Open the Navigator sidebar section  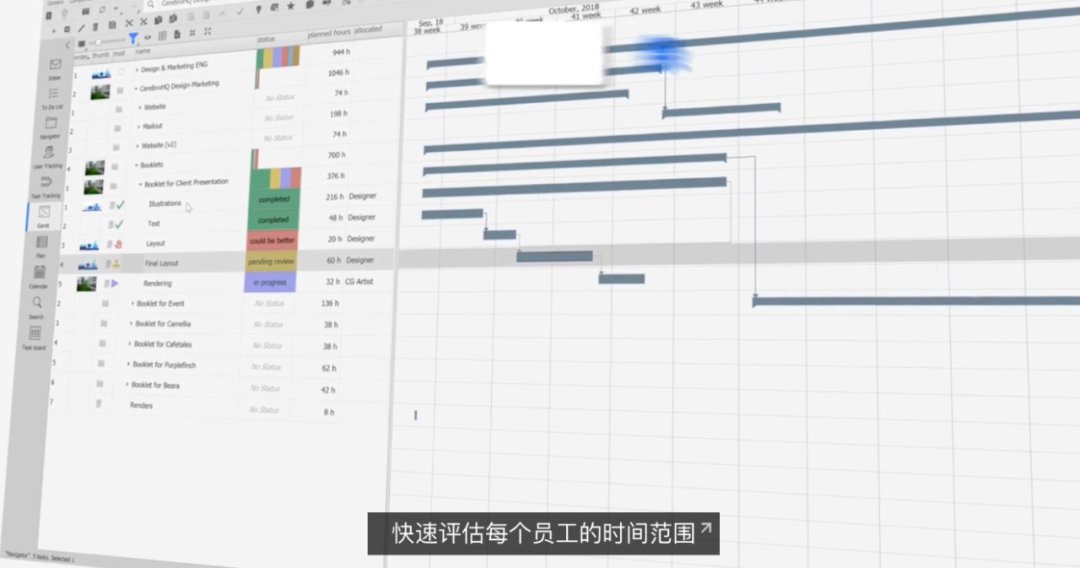(x=51, y=127)
